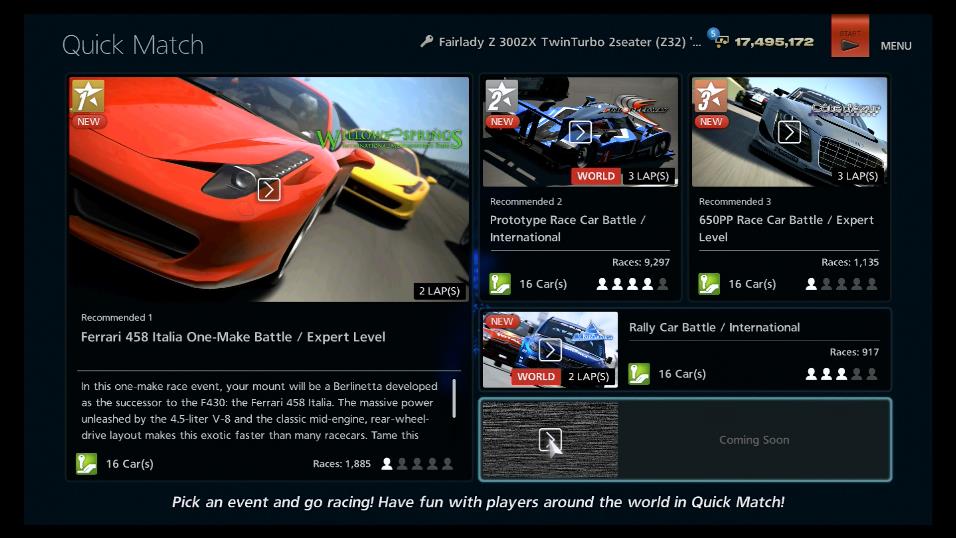Click the arrow on the Ferrari 458 image
Viewport: 956px width, 538px height.
point(269,190)
